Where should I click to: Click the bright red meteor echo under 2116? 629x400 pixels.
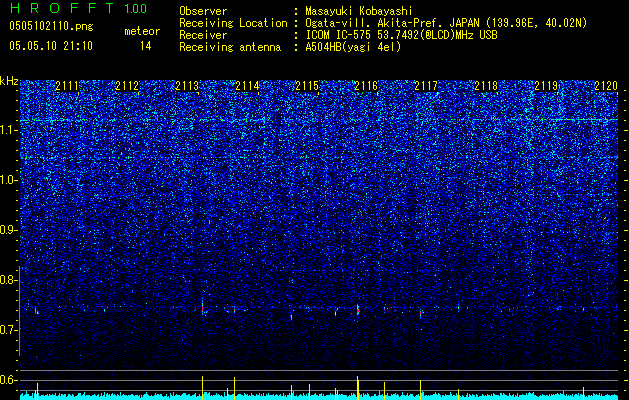coord(358,311)
